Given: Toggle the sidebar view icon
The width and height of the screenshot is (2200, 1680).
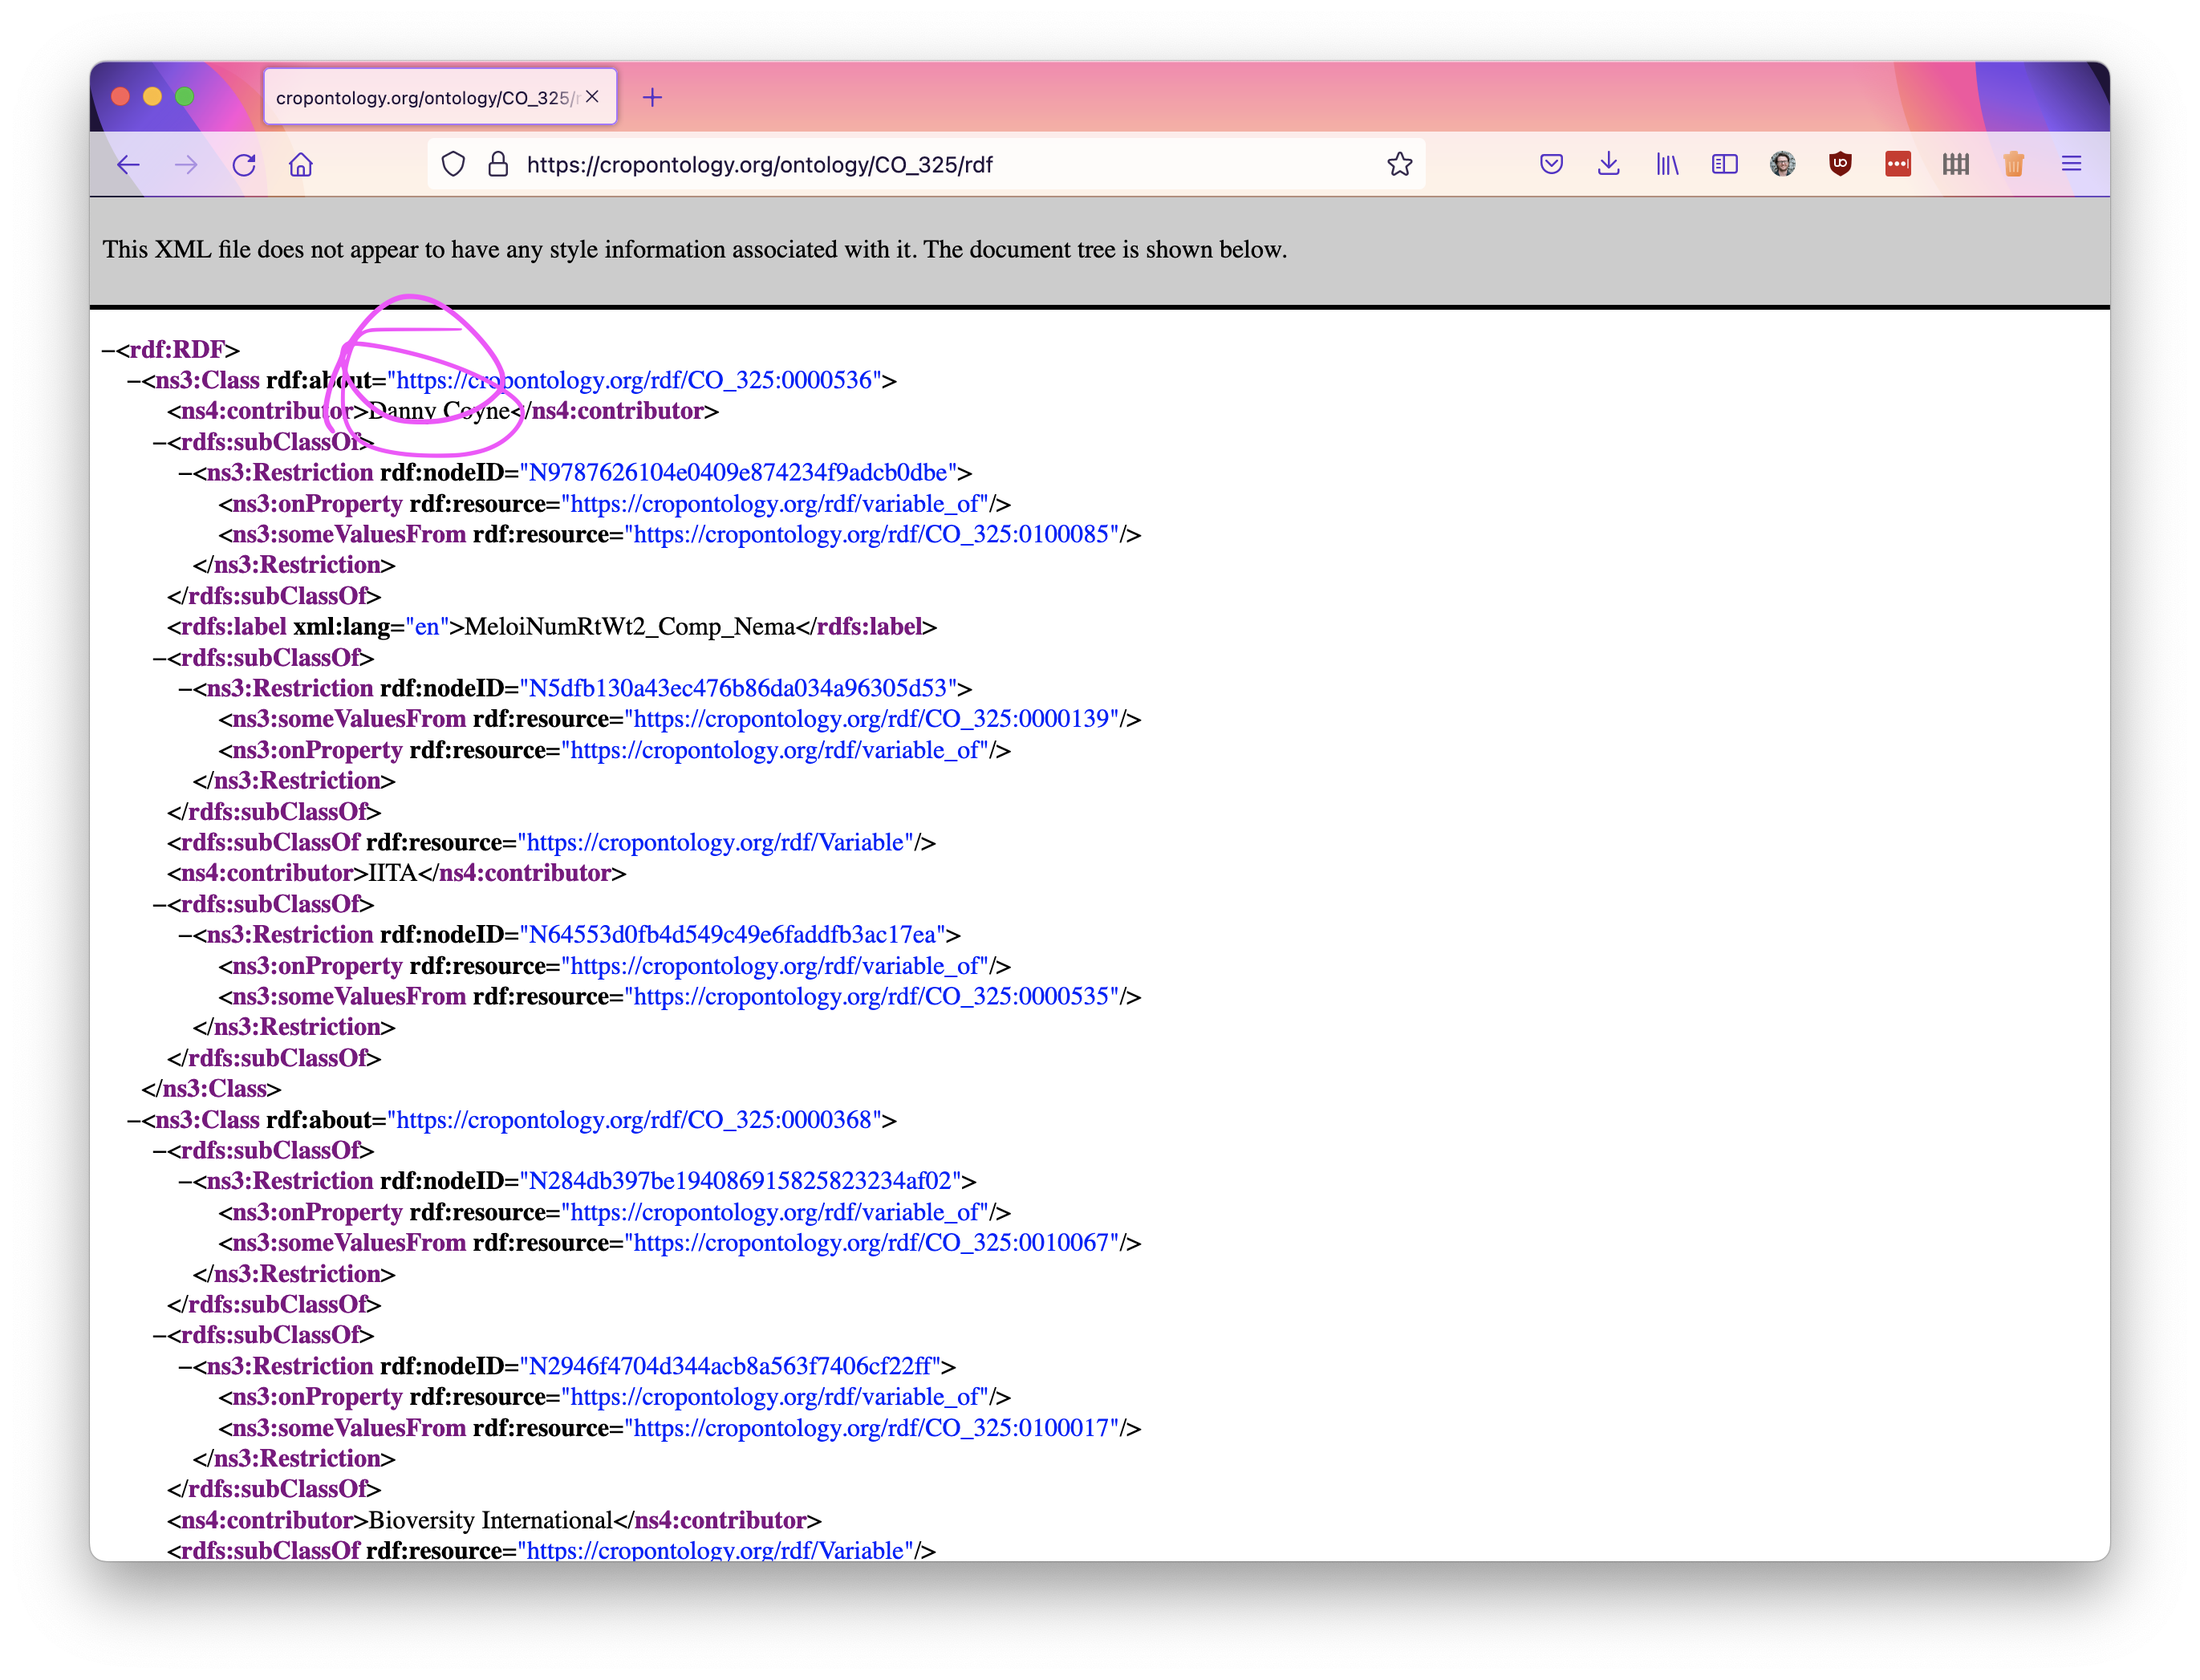Looking at the screenshot, I should [1724, 164].
